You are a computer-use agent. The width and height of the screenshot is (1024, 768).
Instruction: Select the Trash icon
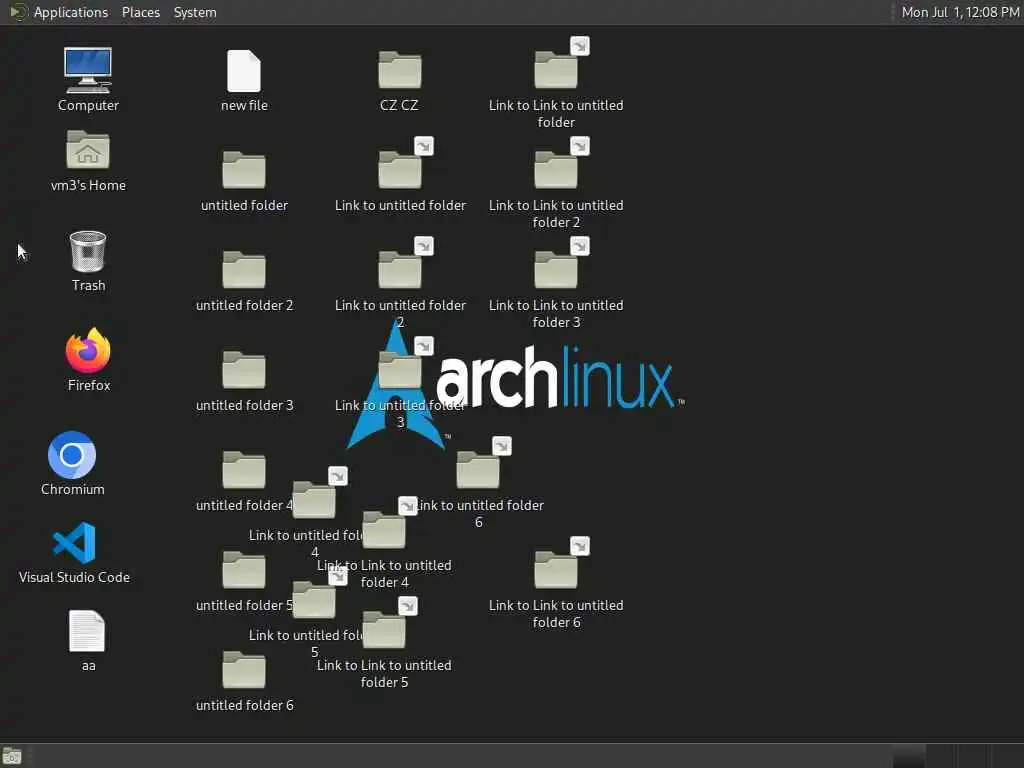coord(88,251)
